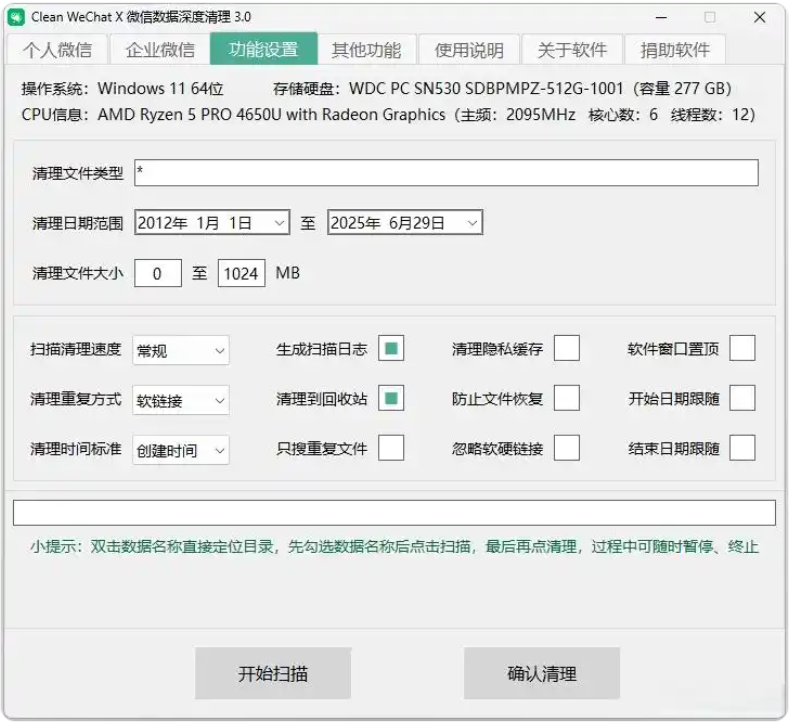Open the 清理重复方式 dropdown

pyautogui.click(x=181, y=400)
